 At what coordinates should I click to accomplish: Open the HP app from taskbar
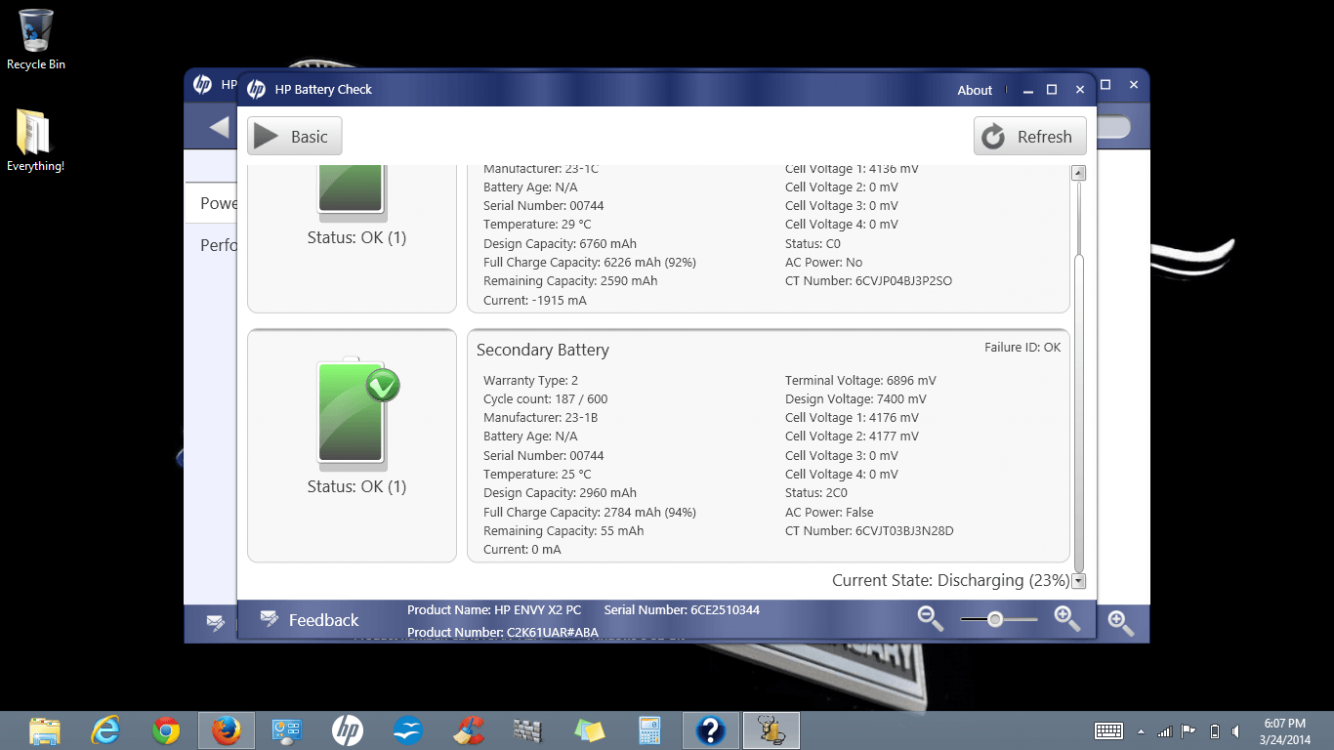tap(347, 731)
